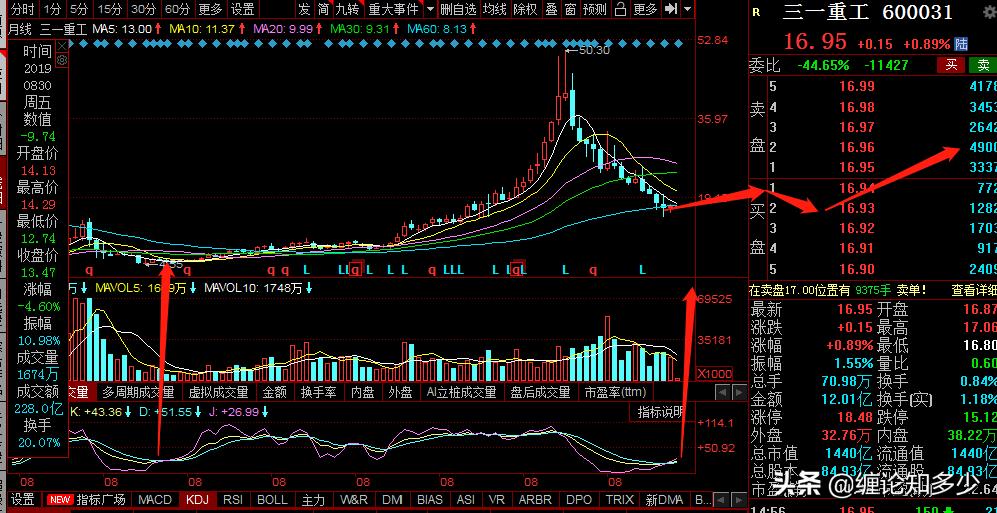997x513 pixels.
Task: Open AI立桩成交量 tab
Action: [x=462, y=392]
